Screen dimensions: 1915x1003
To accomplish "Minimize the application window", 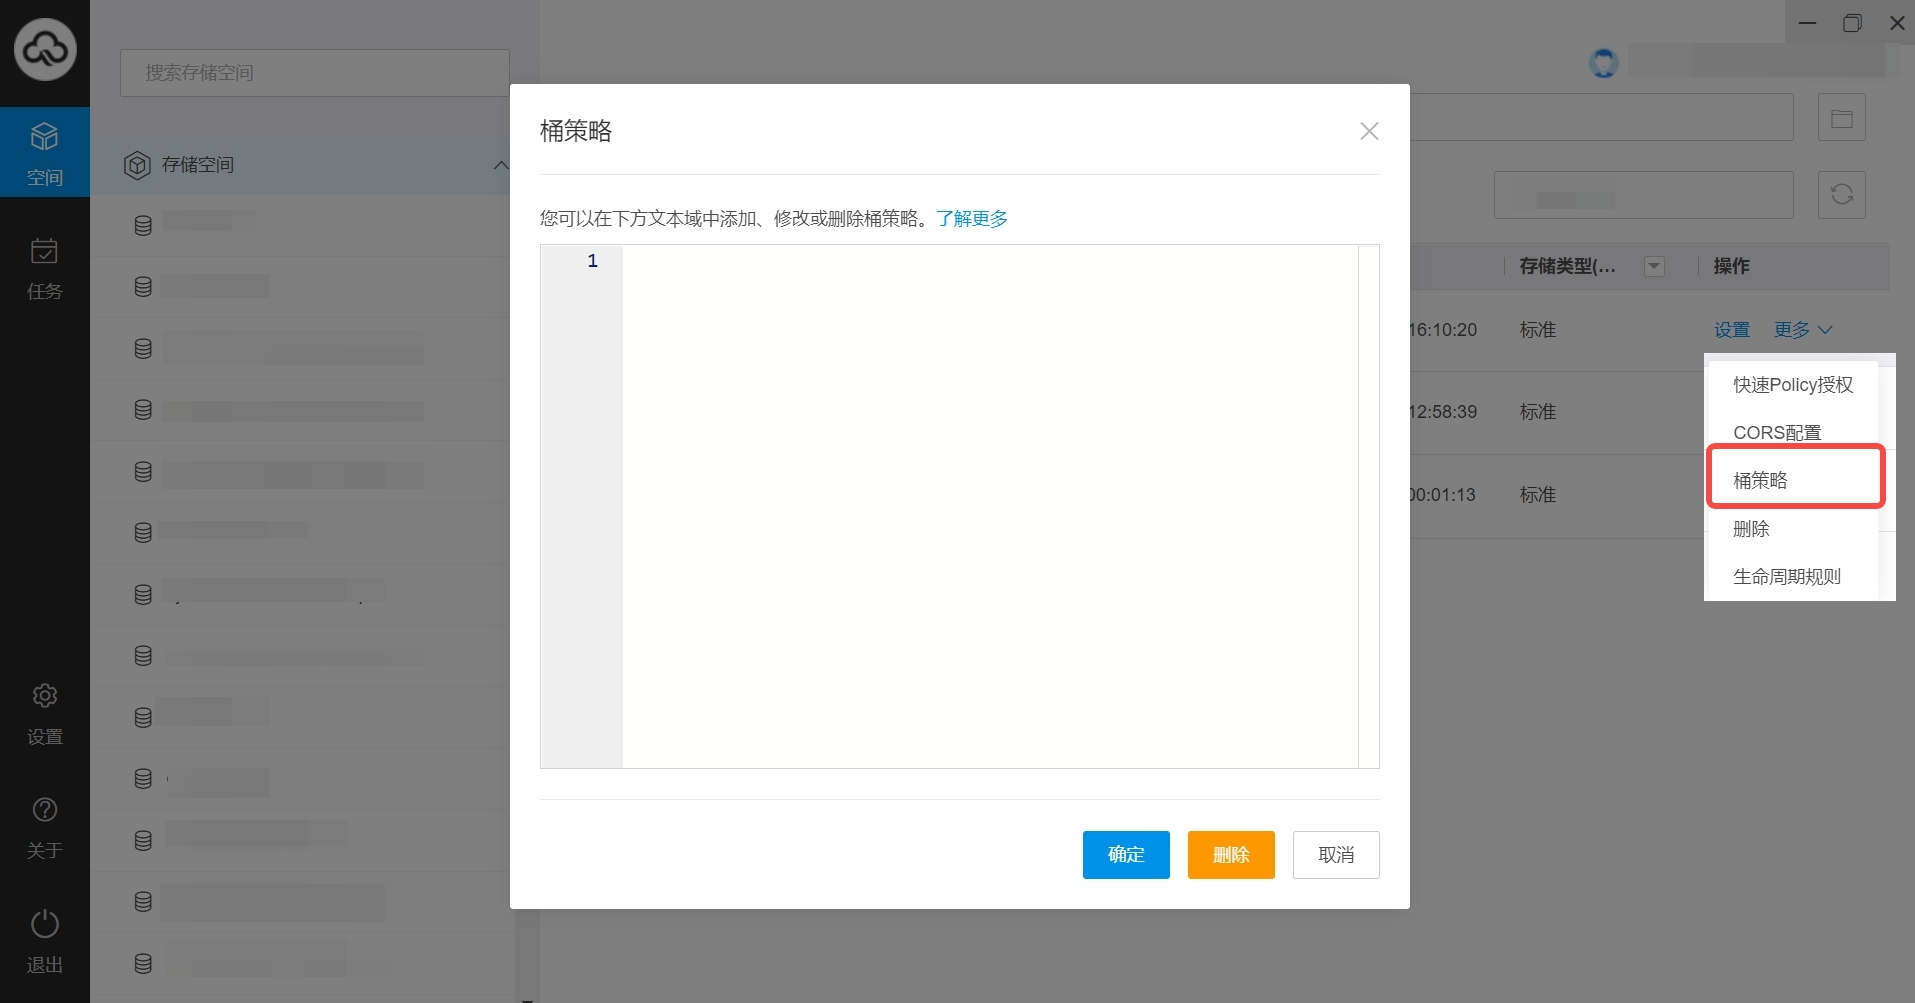I will tap(1807, 23).
